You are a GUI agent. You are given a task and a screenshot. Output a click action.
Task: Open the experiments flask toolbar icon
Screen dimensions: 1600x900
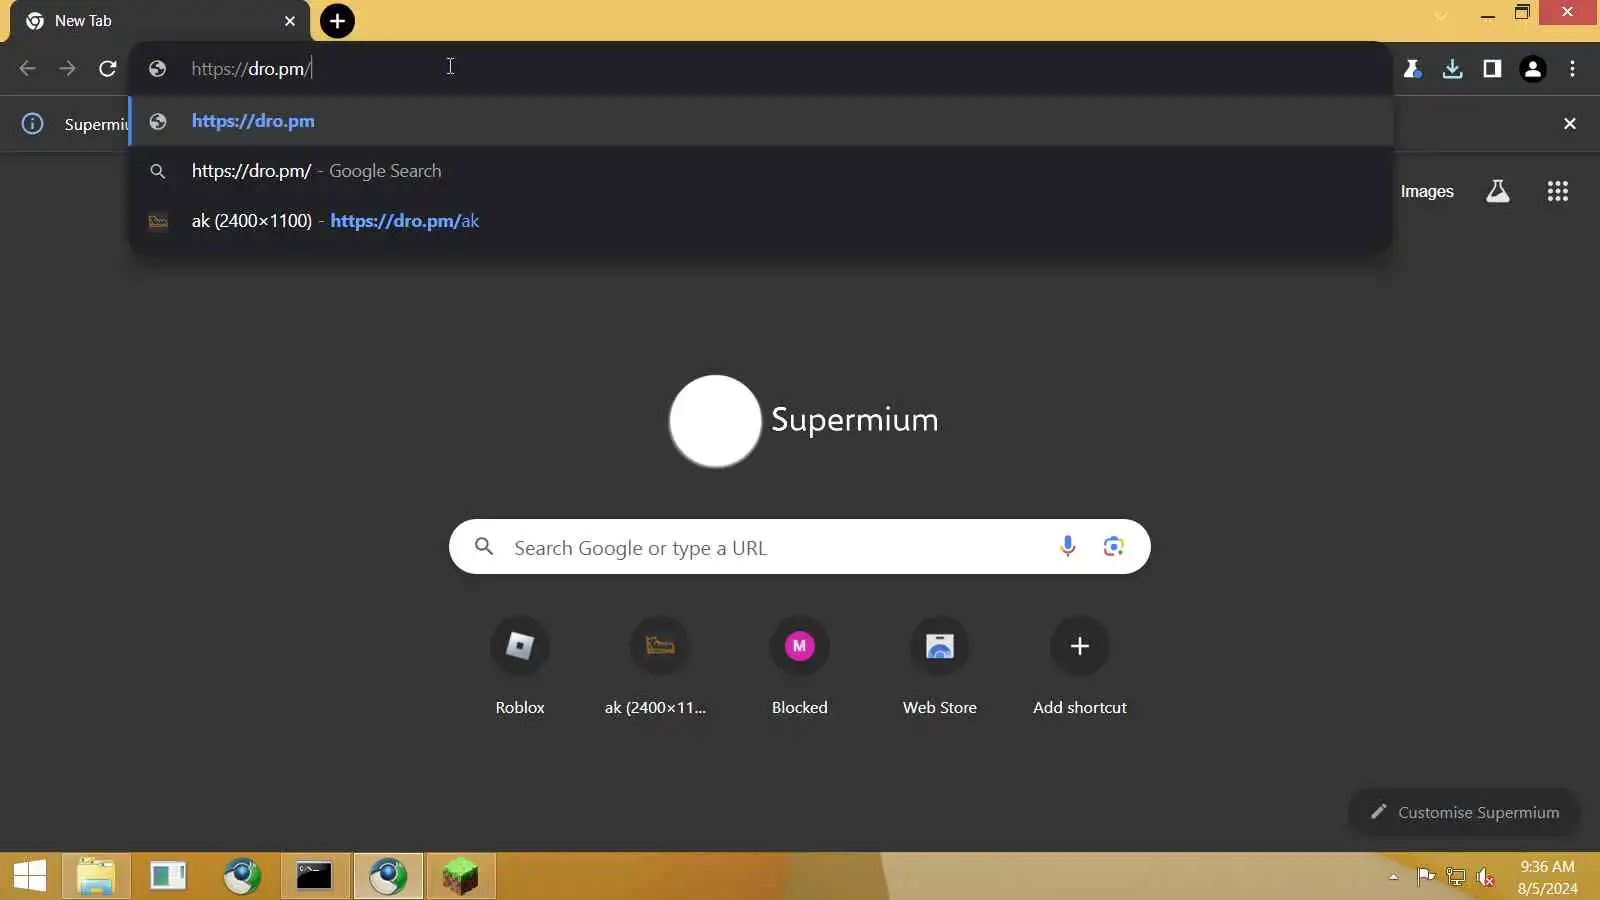pos(1412,69)
